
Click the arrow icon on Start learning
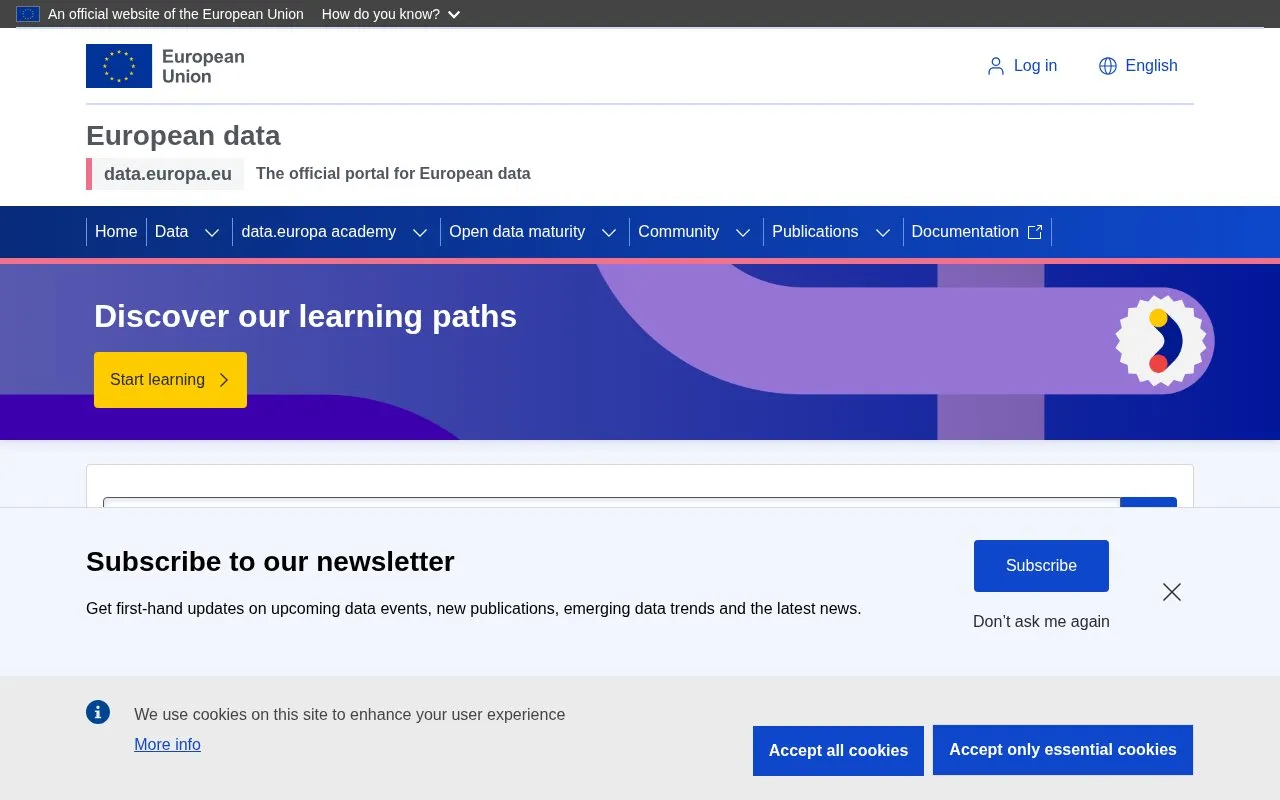click(x=224, y=380)
